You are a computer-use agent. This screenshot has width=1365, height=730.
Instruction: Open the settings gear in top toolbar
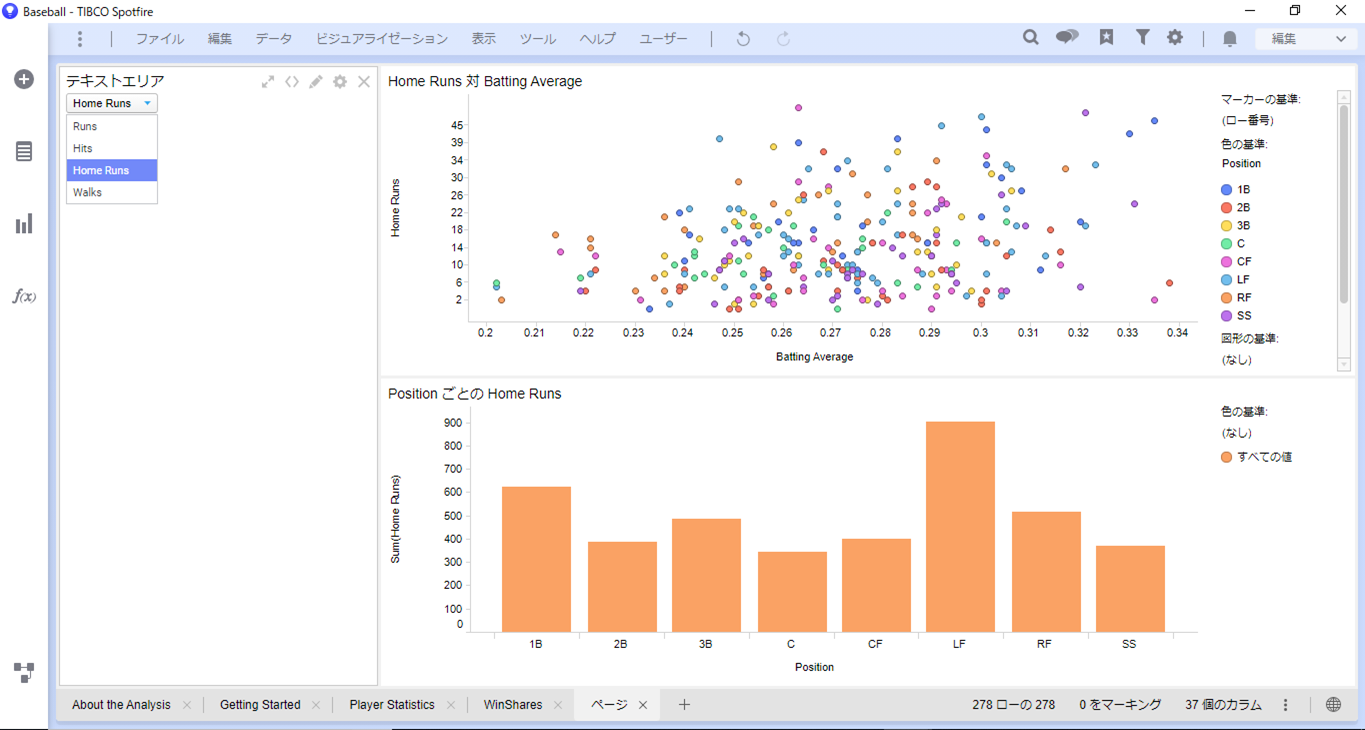click(x=1175, y=38)
